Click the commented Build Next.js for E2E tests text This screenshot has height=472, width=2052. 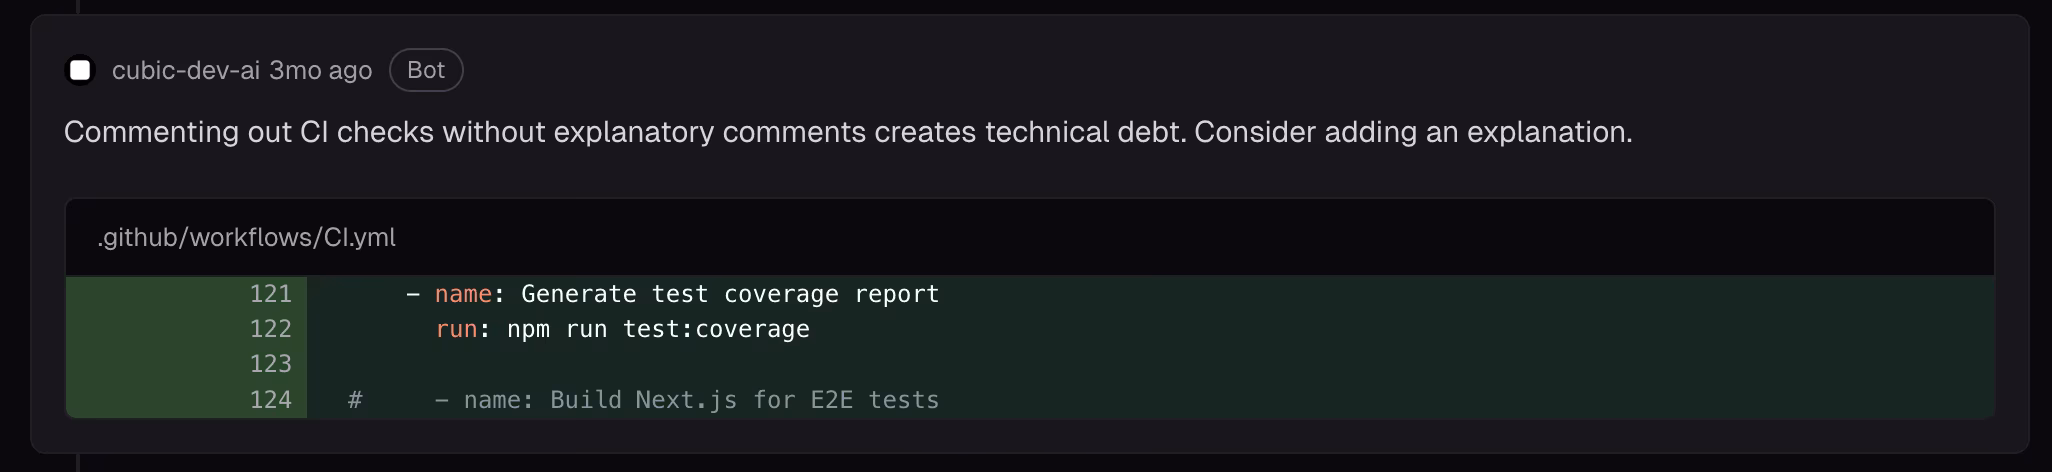click(744, 400)
